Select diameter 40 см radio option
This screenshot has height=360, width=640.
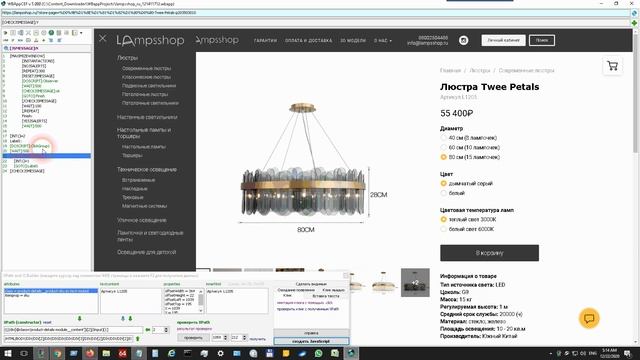[x=443, y=138]
